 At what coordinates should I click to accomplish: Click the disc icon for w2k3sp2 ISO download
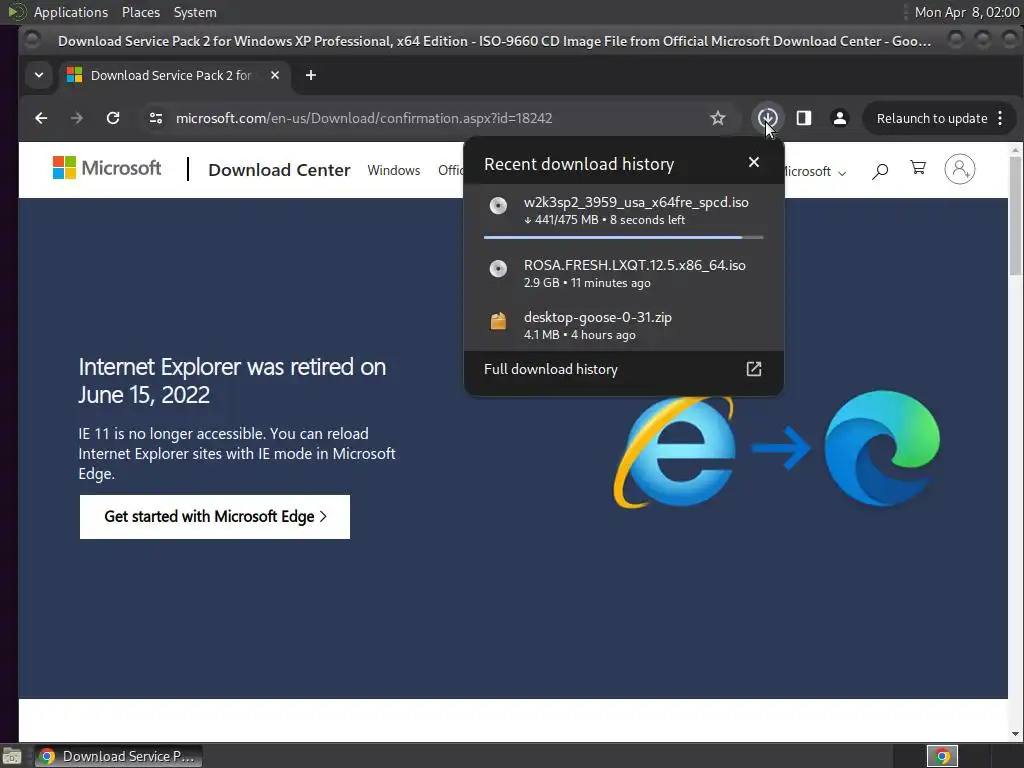tap(498, 206)
